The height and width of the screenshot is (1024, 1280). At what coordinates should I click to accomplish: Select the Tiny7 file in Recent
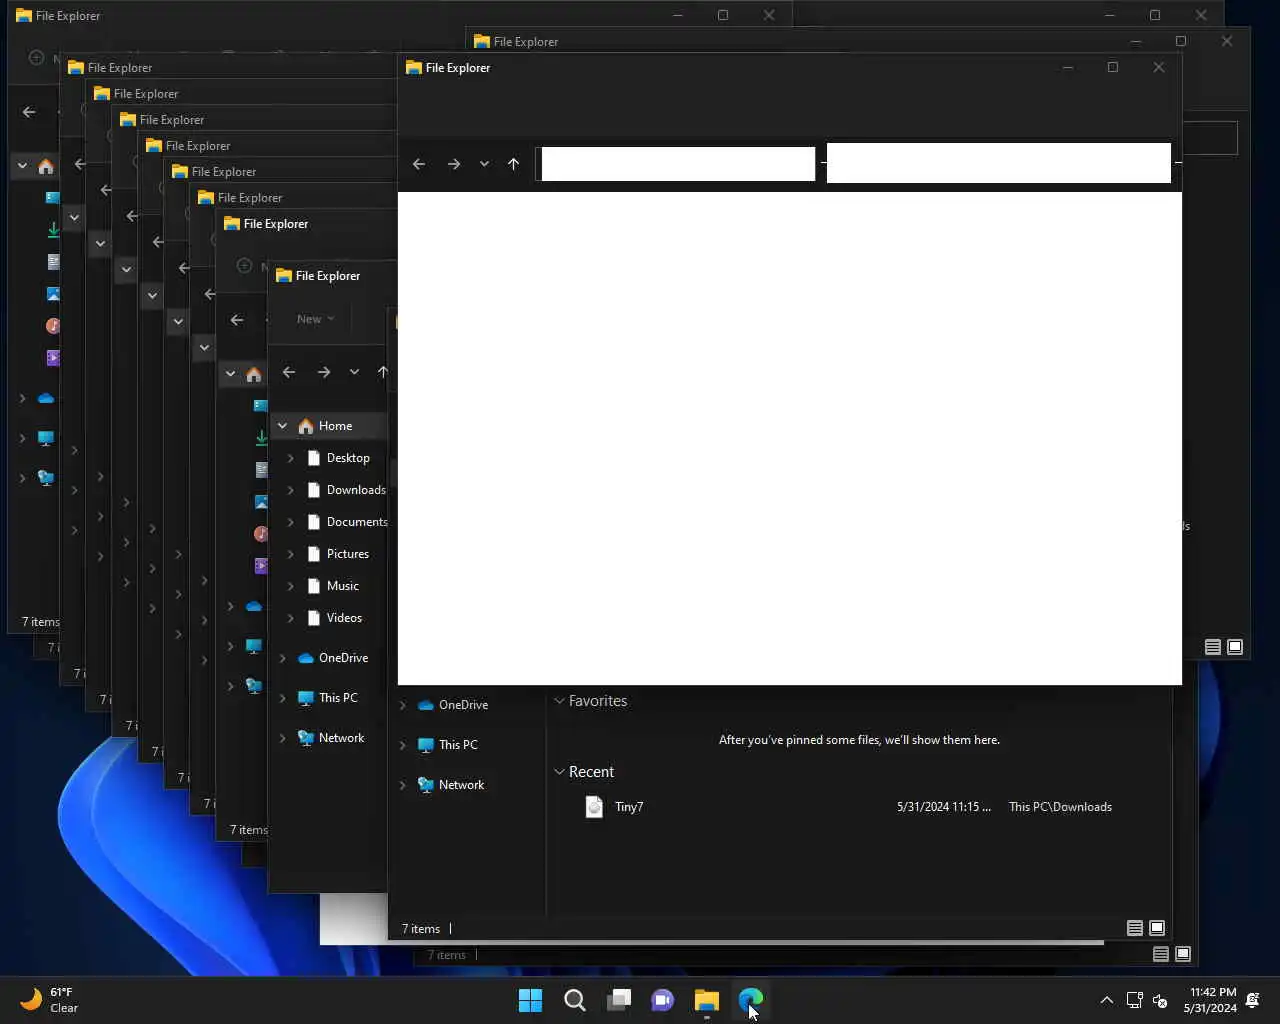coord(614,807)
